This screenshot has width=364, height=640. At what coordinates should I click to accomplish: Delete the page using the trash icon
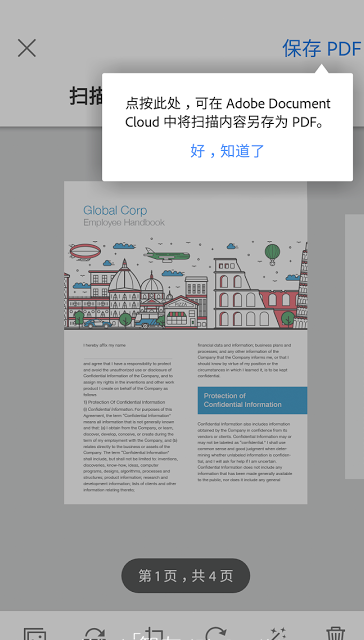click(x=336, y=633)
